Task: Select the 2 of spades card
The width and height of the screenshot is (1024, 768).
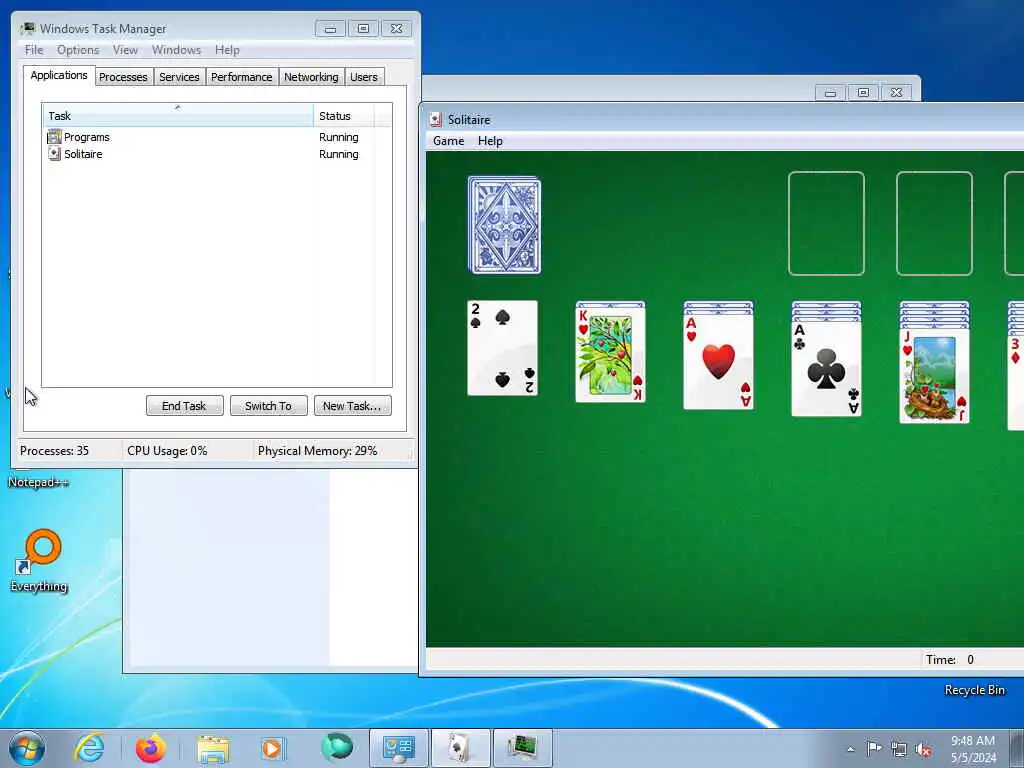Action: [502, 348]
